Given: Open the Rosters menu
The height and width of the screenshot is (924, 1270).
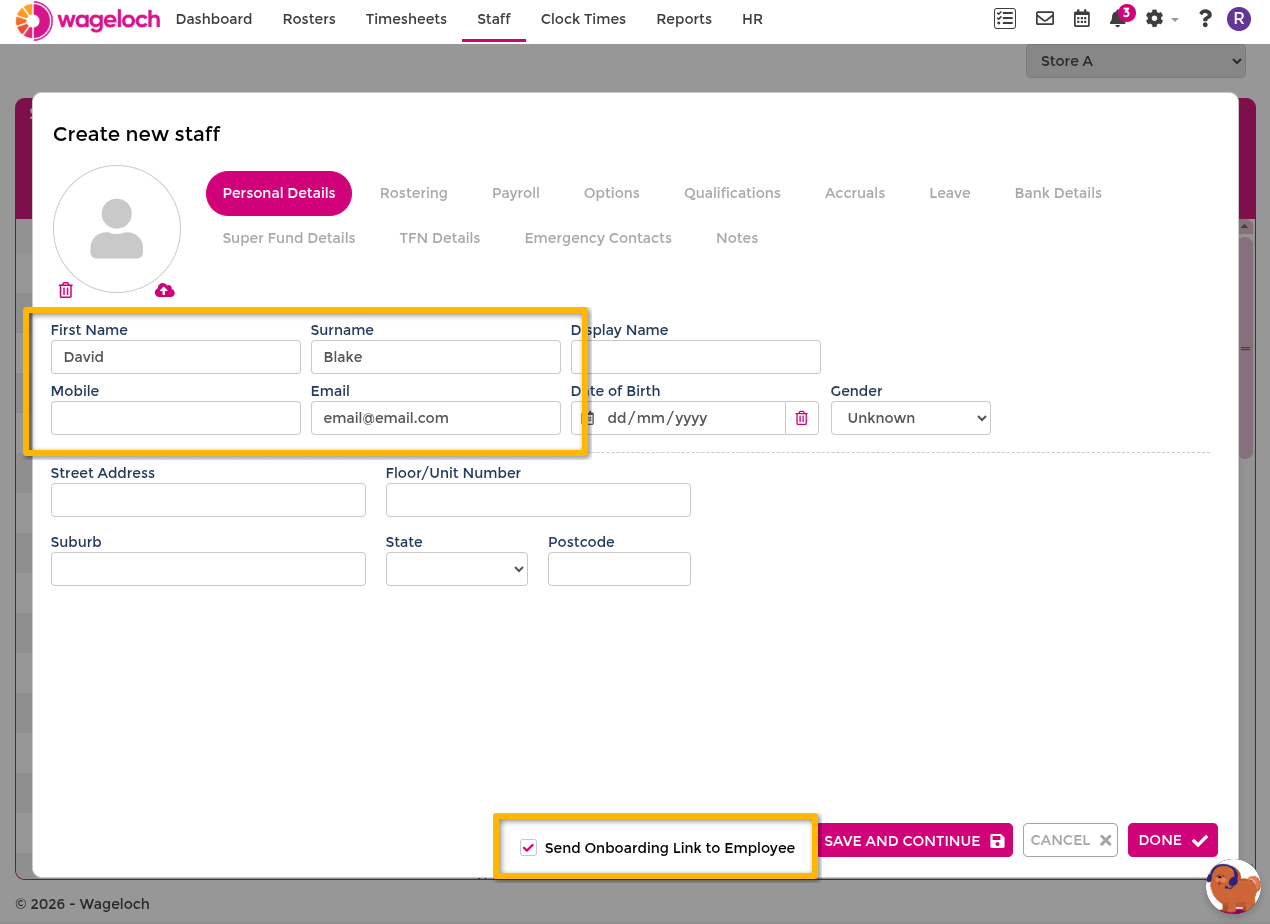Looking at the screenshot, I should [309, 19].
